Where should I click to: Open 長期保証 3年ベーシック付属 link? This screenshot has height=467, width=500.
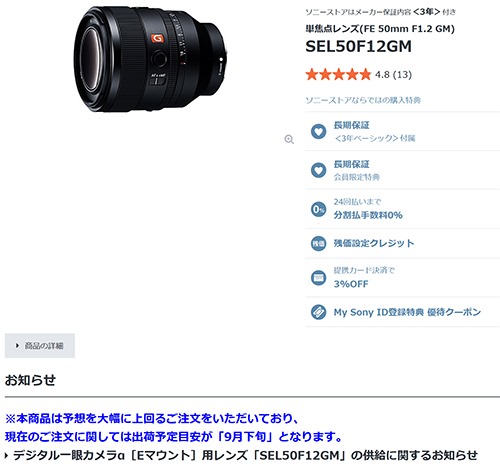coord(402,131)
